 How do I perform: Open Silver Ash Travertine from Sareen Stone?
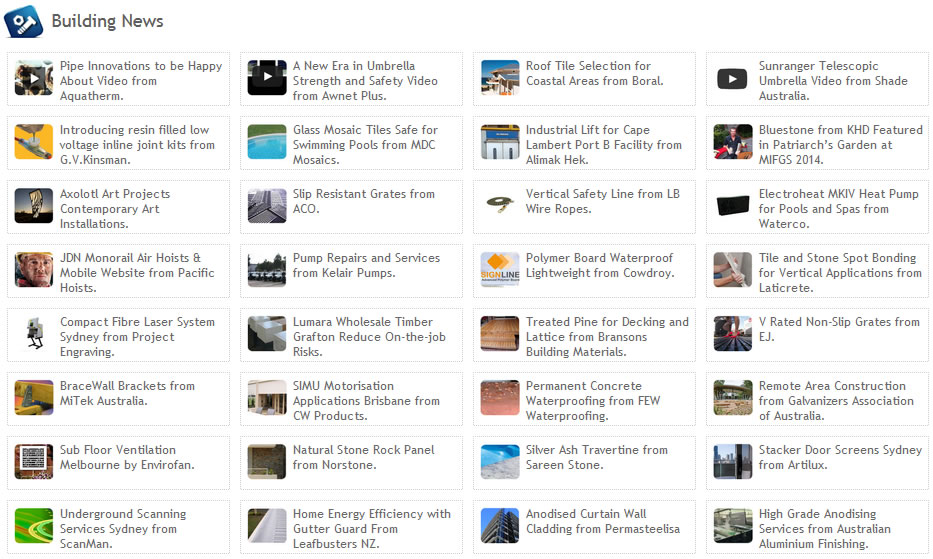597,457
